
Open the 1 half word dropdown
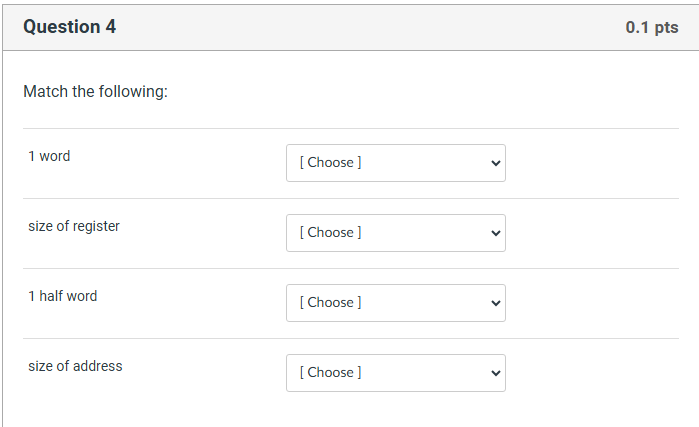click(395, 303)
